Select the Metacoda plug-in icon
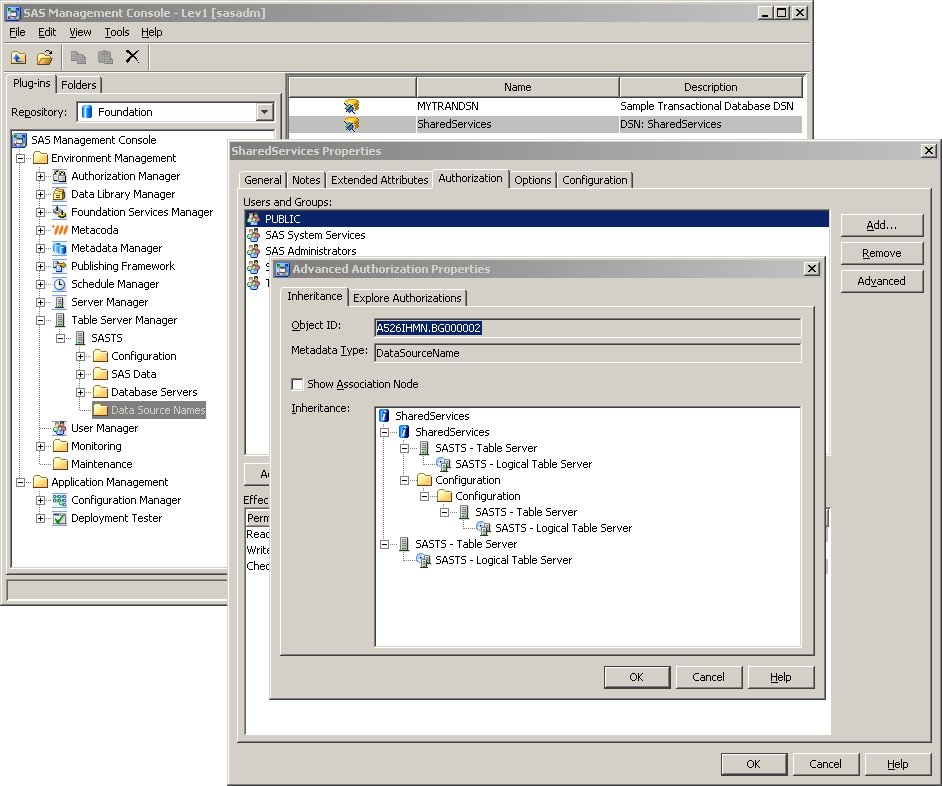Screen dimensions: 942x786 (x=59, y=230)
